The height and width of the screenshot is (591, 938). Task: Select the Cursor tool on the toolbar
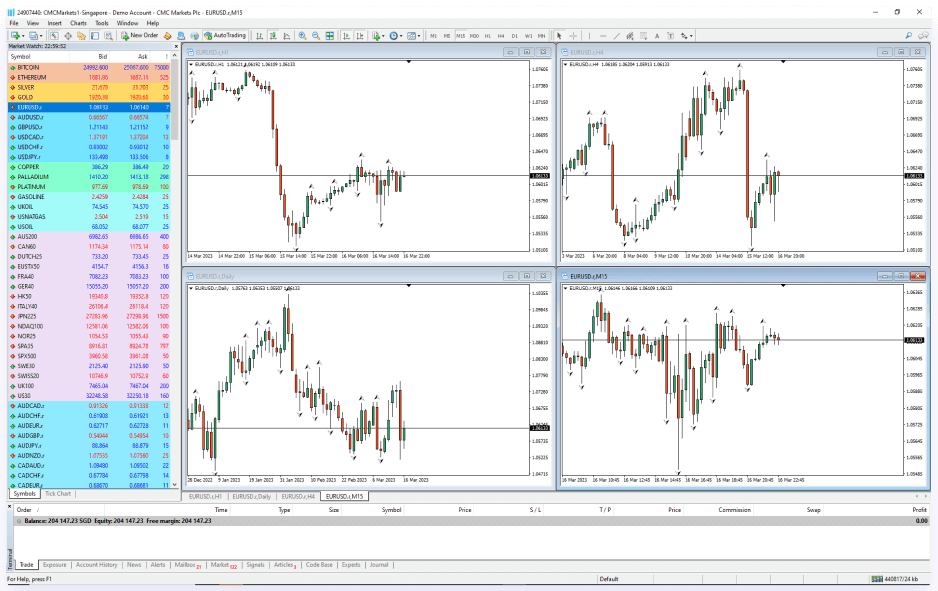(x=559, y=36)
